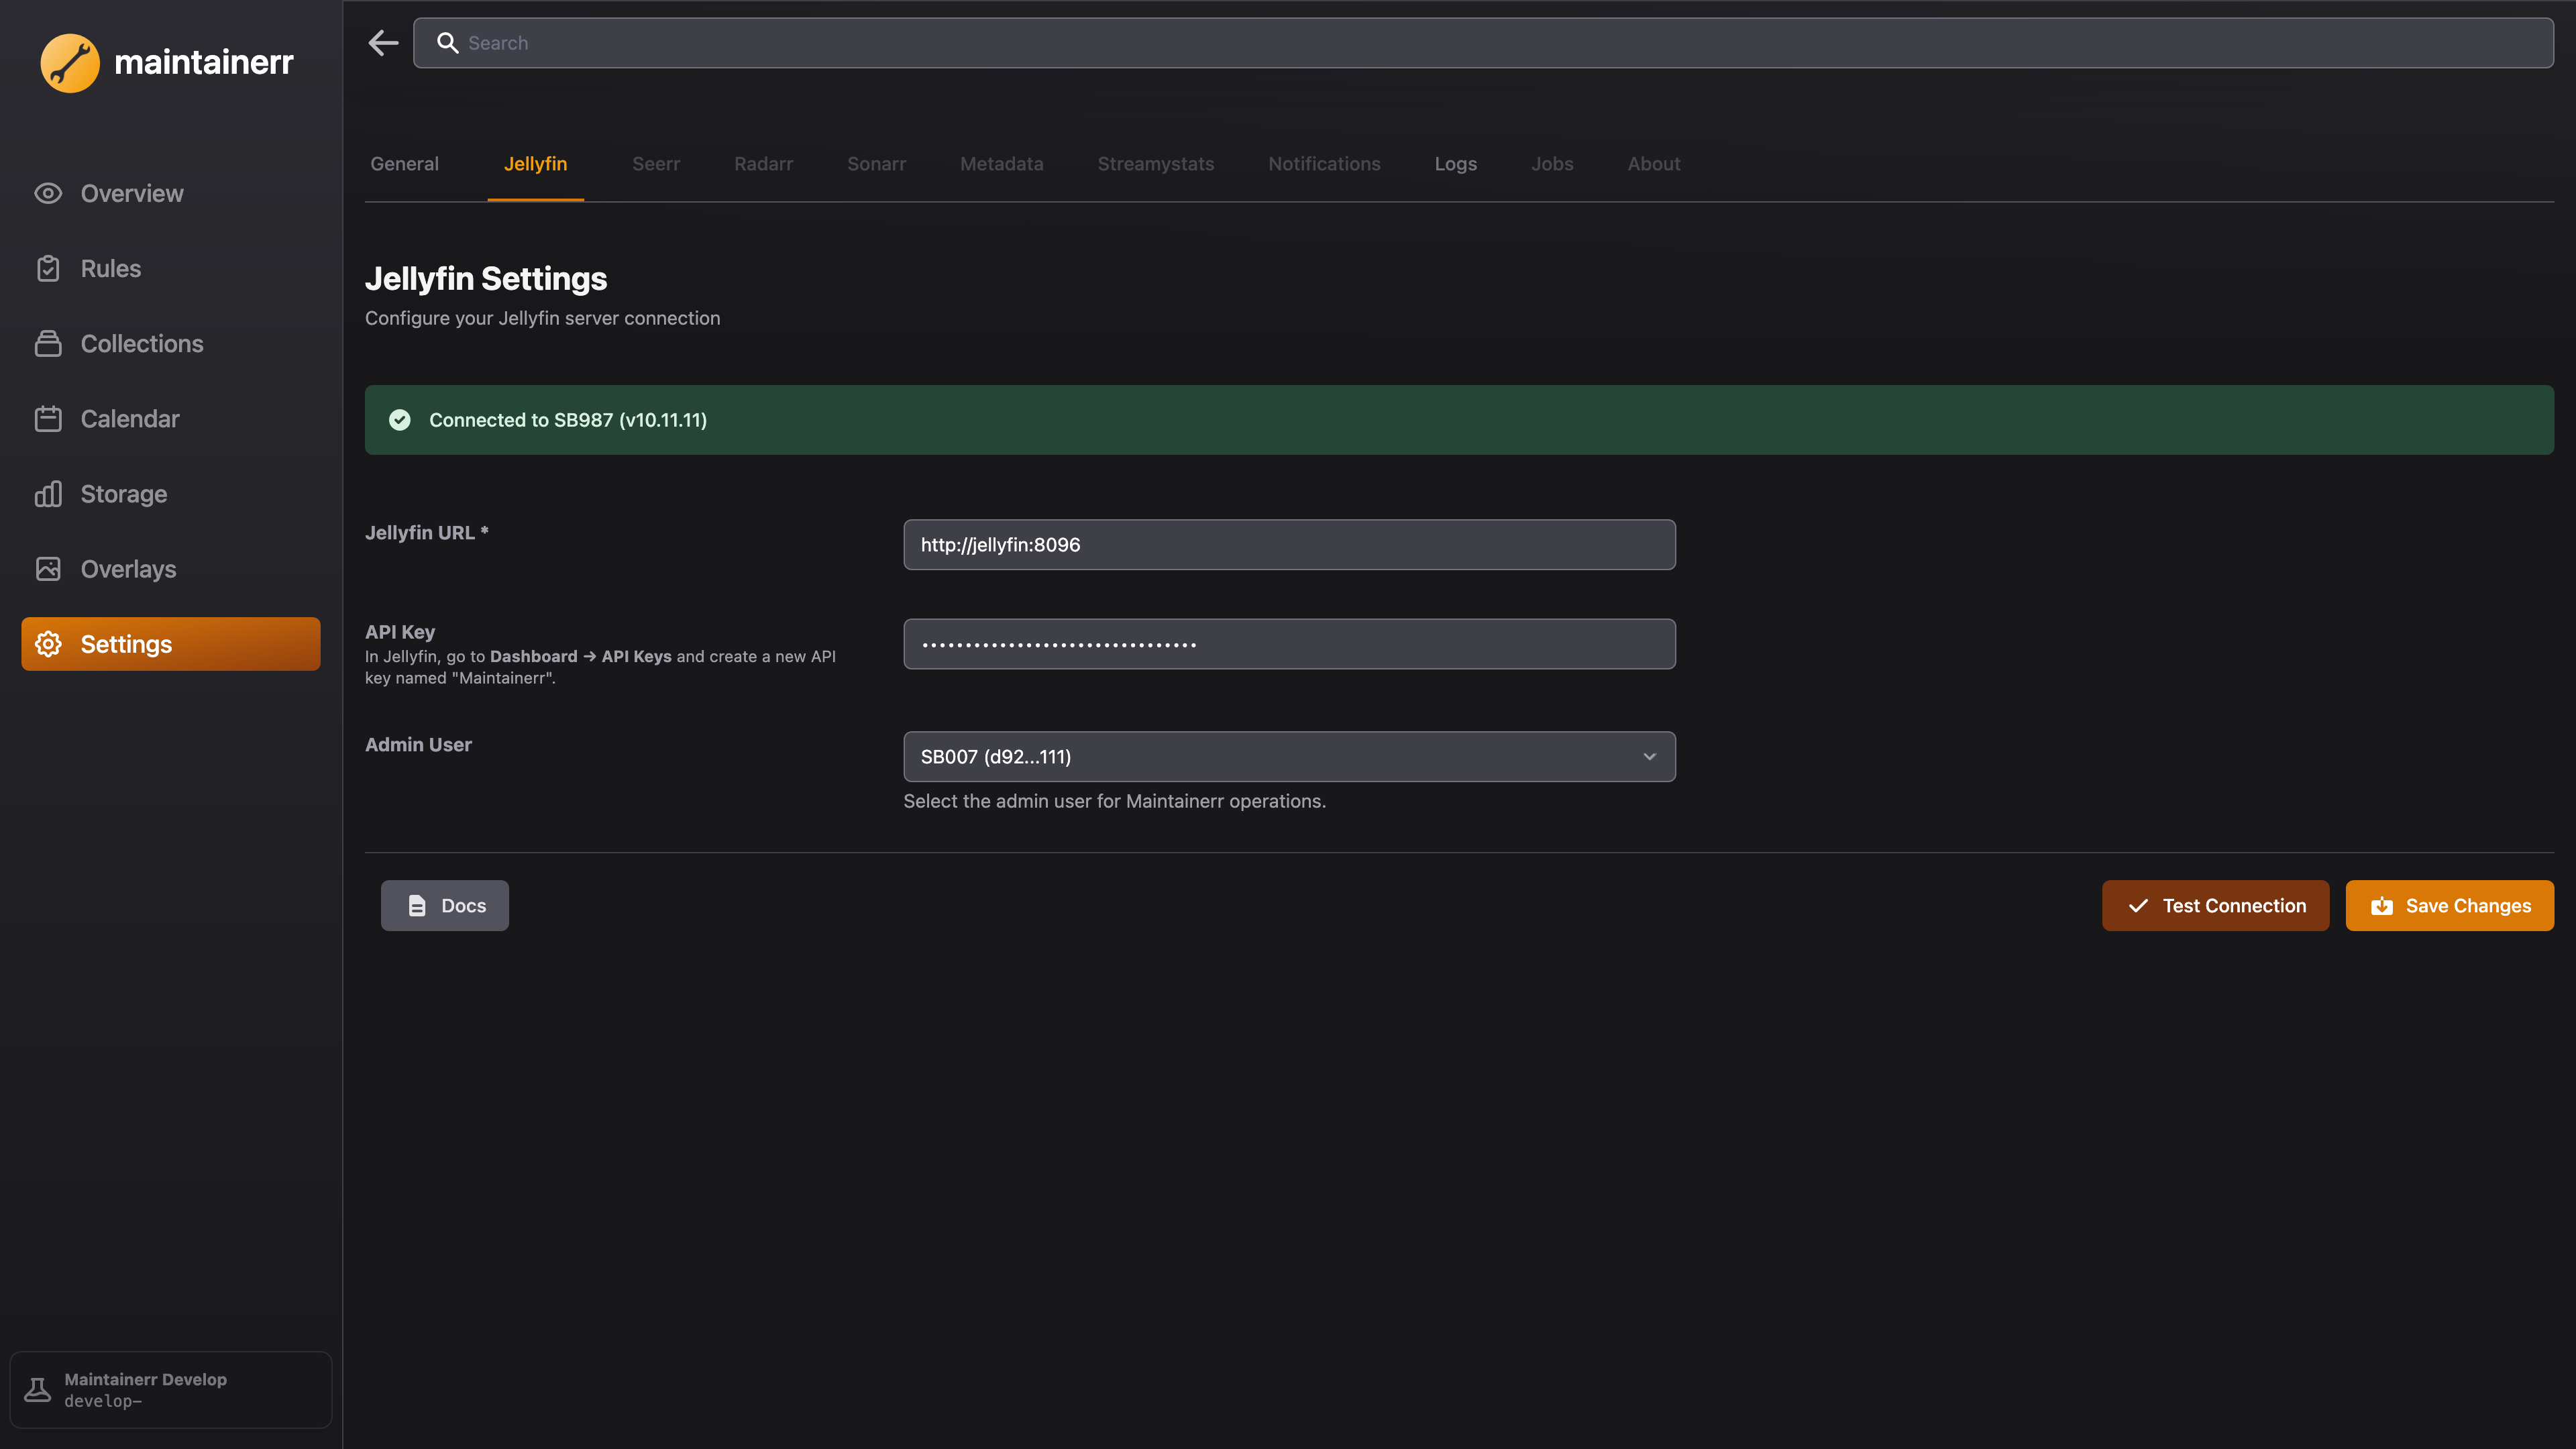Switch to the Seerr tab
2576x1449 pixels.
tap(656, 164)
